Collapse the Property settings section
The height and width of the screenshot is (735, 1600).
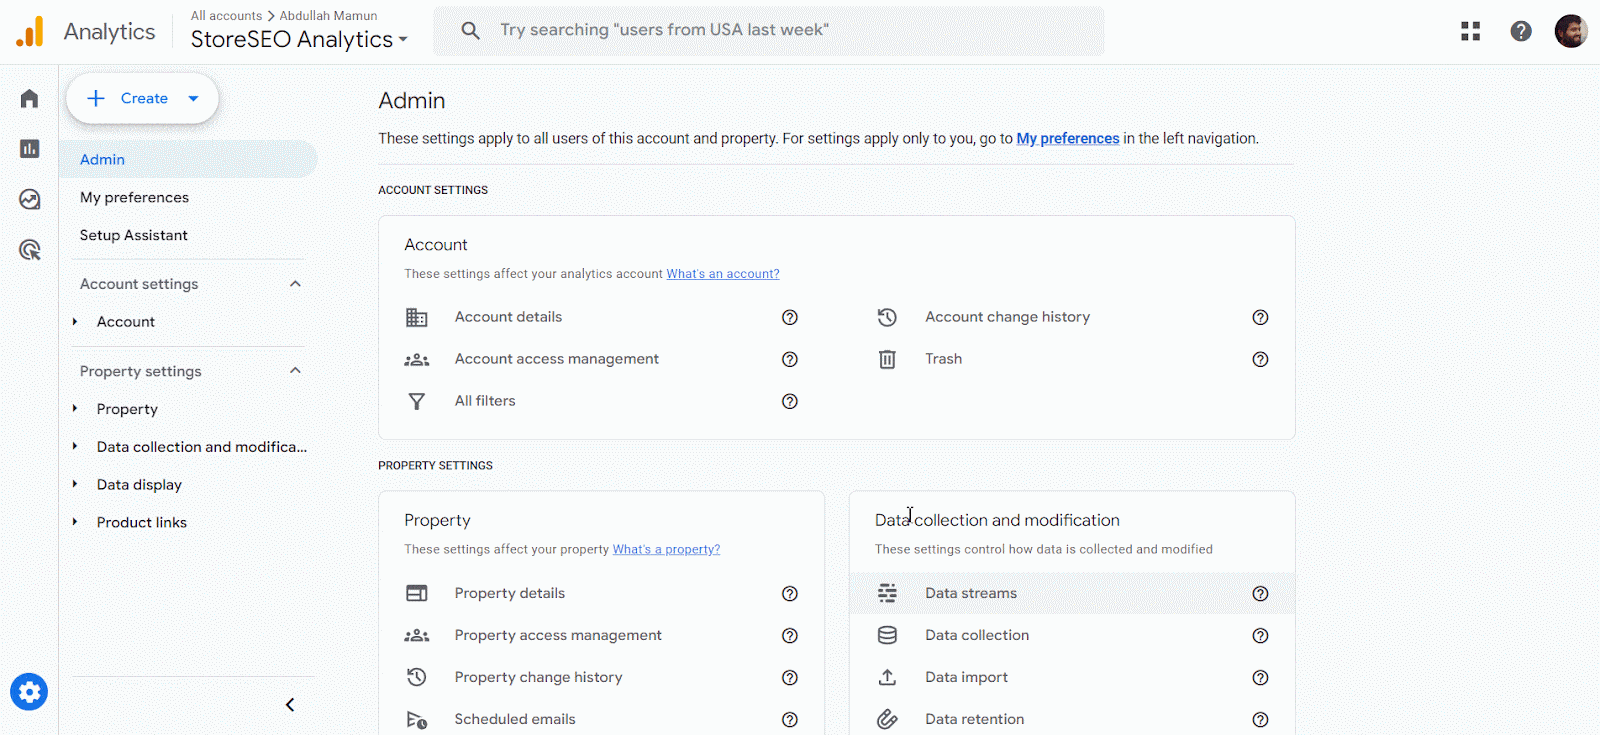coord(295,371)
